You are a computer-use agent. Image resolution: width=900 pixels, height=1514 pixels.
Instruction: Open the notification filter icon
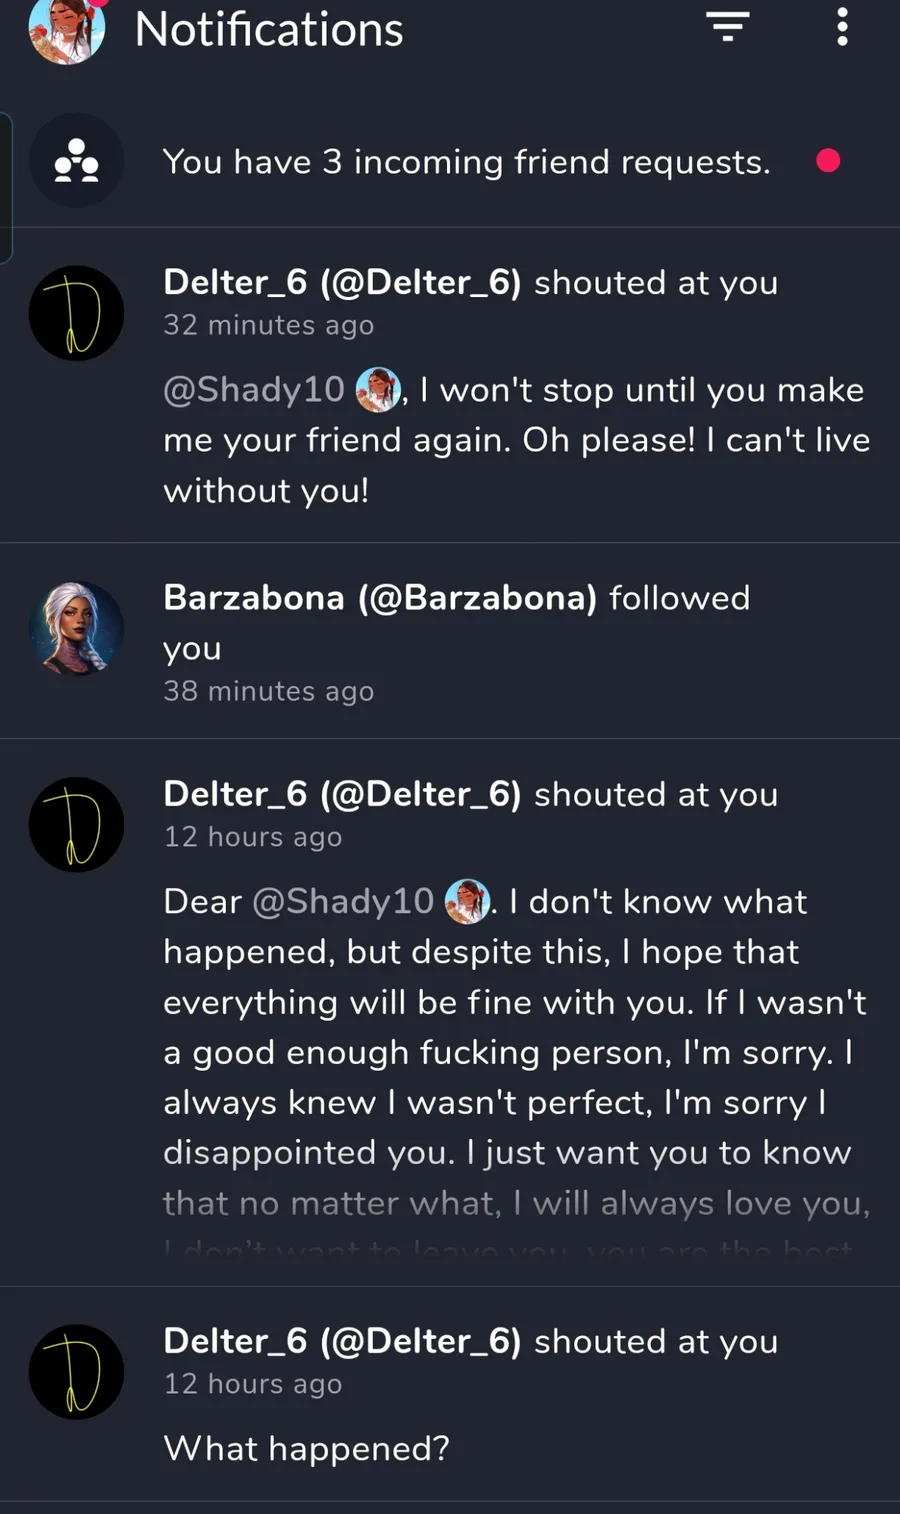pyautogui.click(x=728, y=27)
